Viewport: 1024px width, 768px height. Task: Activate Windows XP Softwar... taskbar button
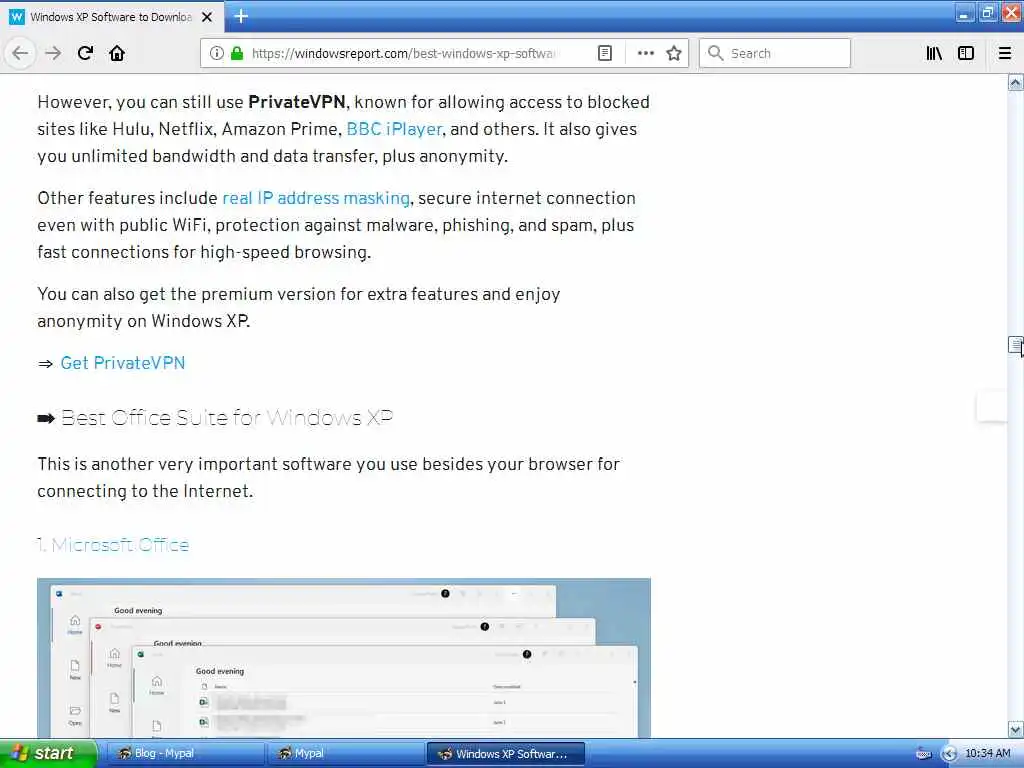pyautogui.click(x=505, y=754)
